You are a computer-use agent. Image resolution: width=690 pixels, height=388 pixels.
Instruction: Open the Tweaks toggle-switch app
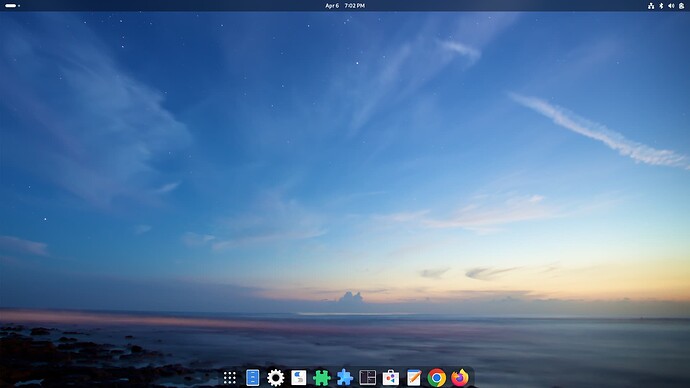(298, 377)
